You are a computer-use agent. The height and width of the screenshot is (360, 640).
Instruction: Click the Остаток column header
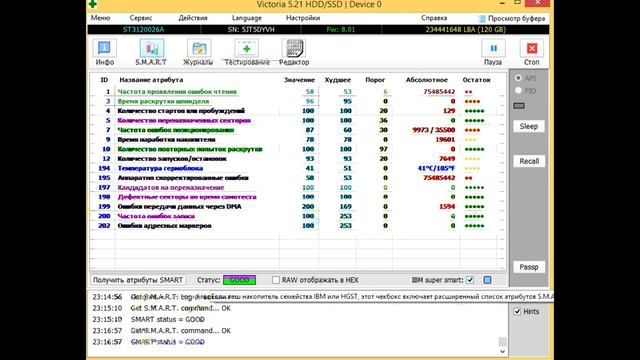point(476,80)
